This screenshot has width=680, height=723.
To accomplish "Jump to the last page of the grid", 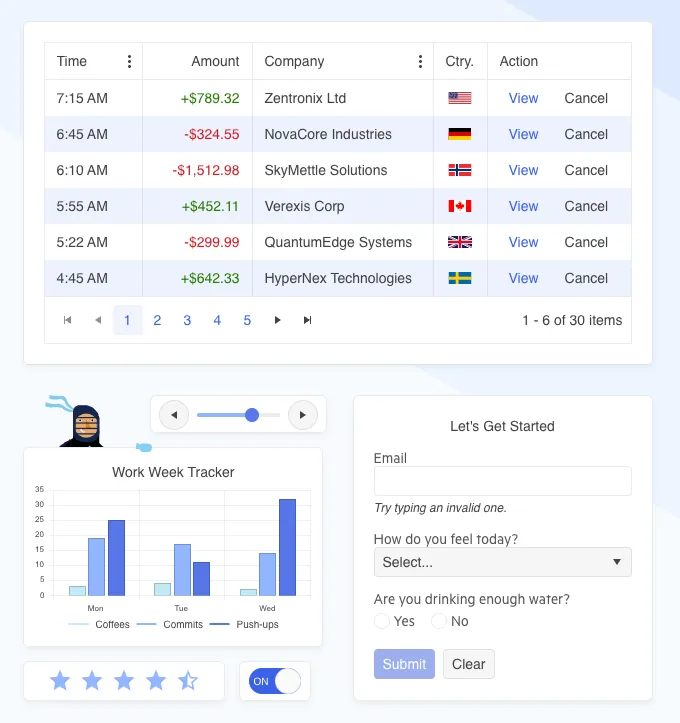I will click(307, 320).
